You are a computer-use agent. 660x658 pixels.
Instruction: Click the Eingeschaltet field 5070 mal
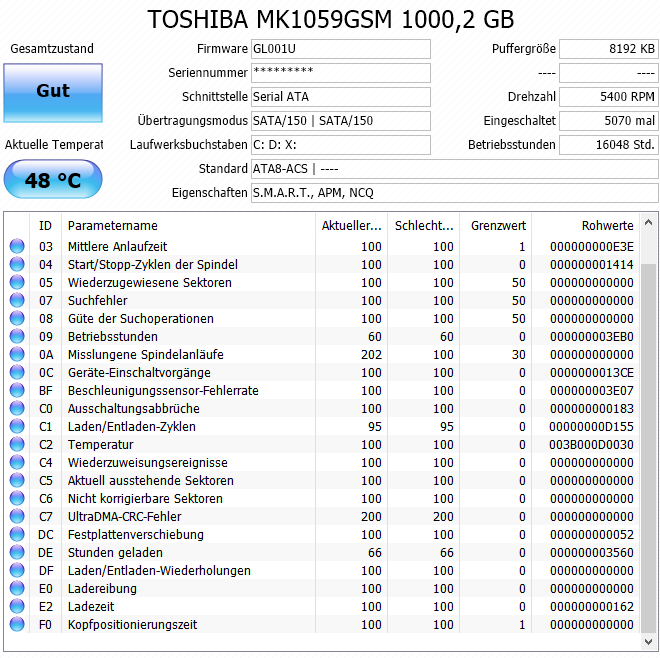tap(609, 121)
